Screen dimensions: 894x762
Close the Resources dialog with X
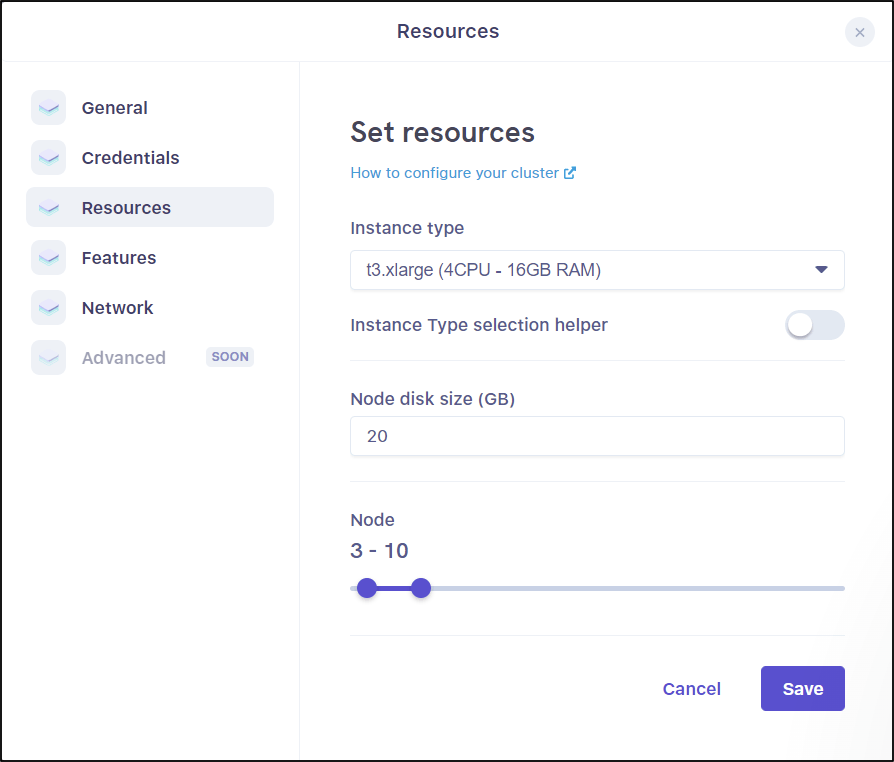click(860, 33)
